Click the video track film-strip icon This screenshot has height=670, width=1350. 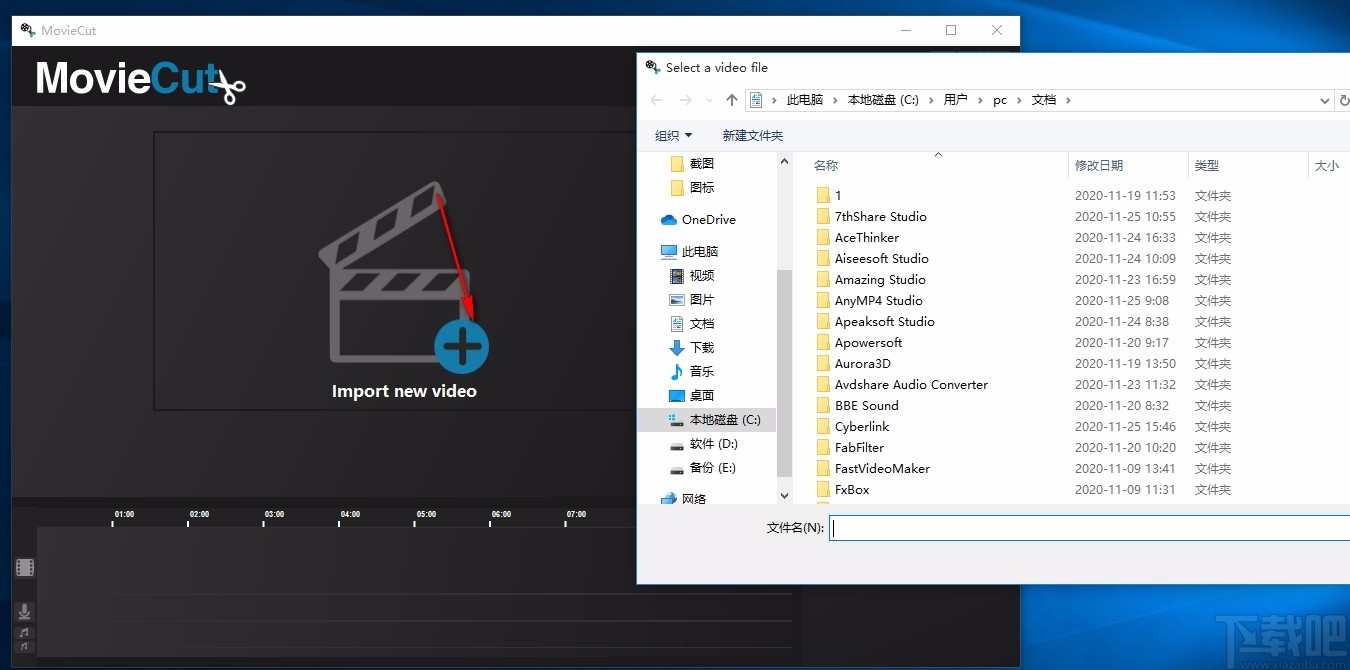point(25,568)
